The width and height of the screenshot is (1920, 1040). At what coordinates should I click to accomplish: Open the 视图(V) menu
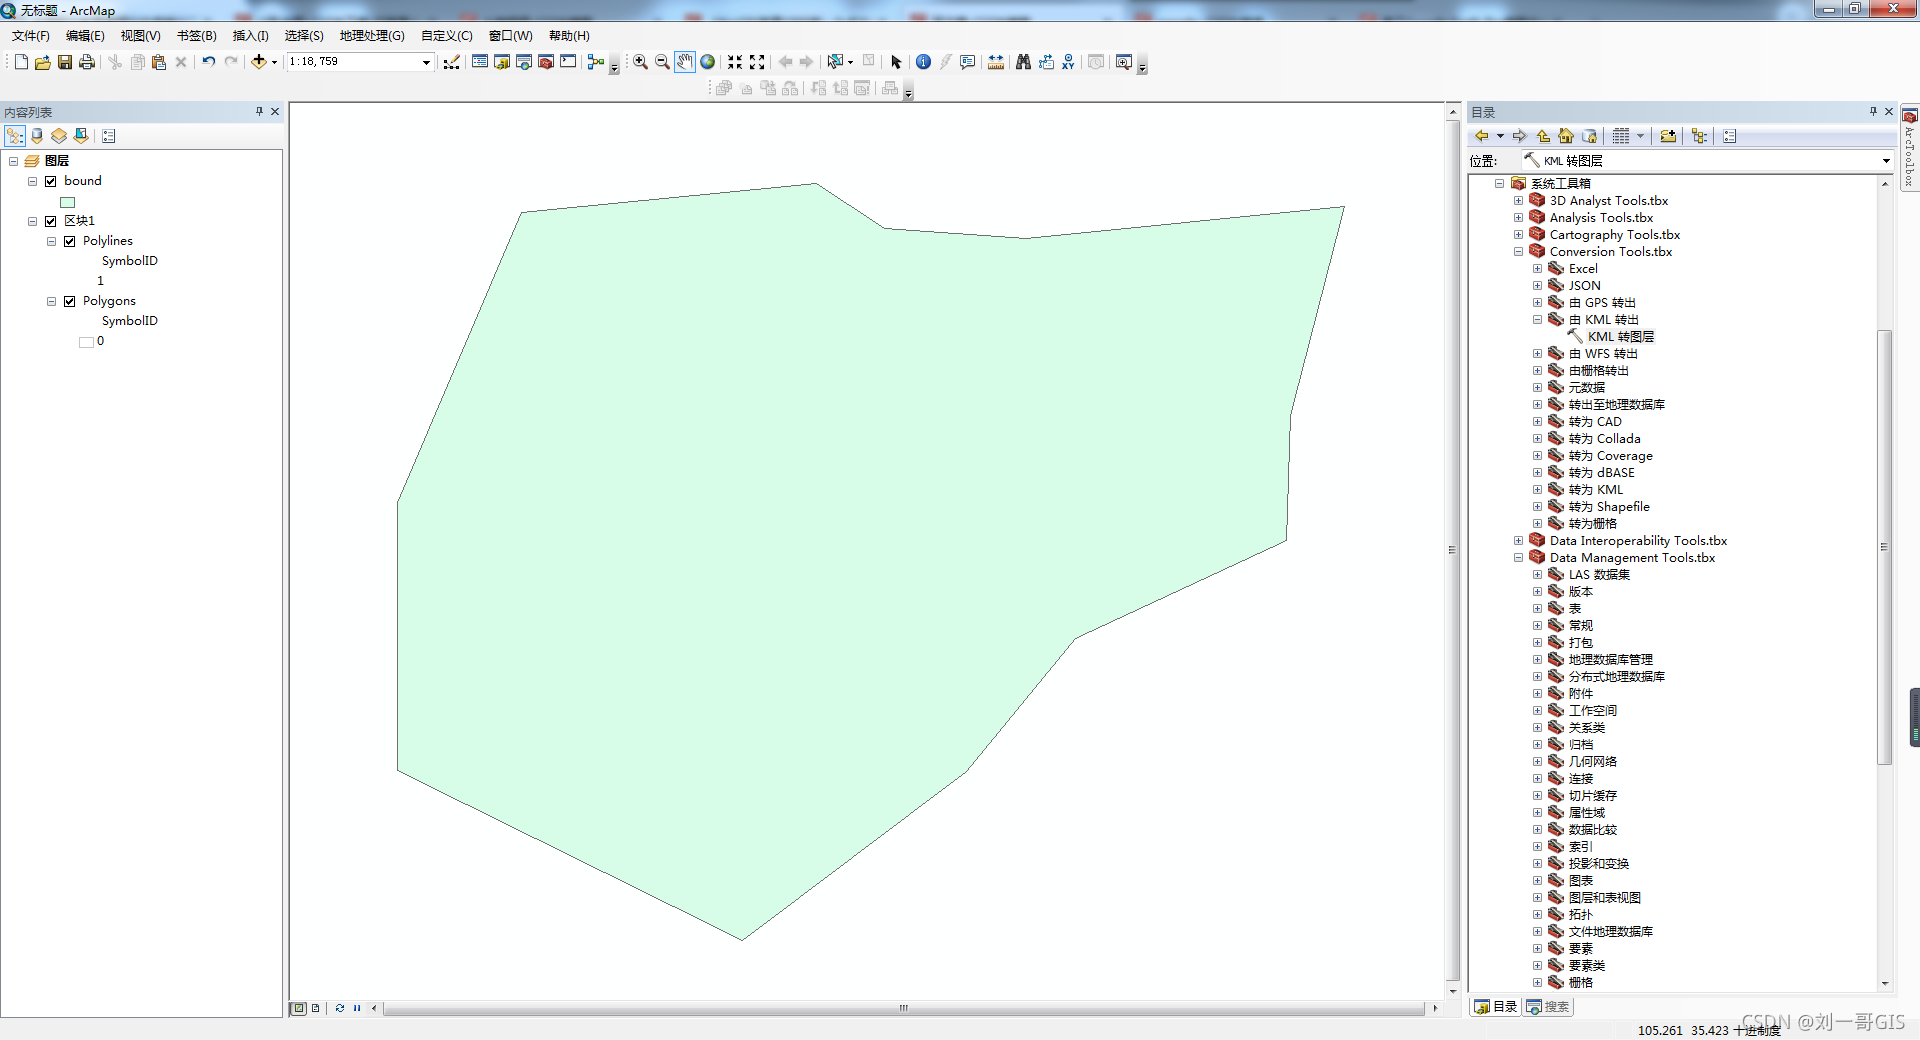point(140,36)
